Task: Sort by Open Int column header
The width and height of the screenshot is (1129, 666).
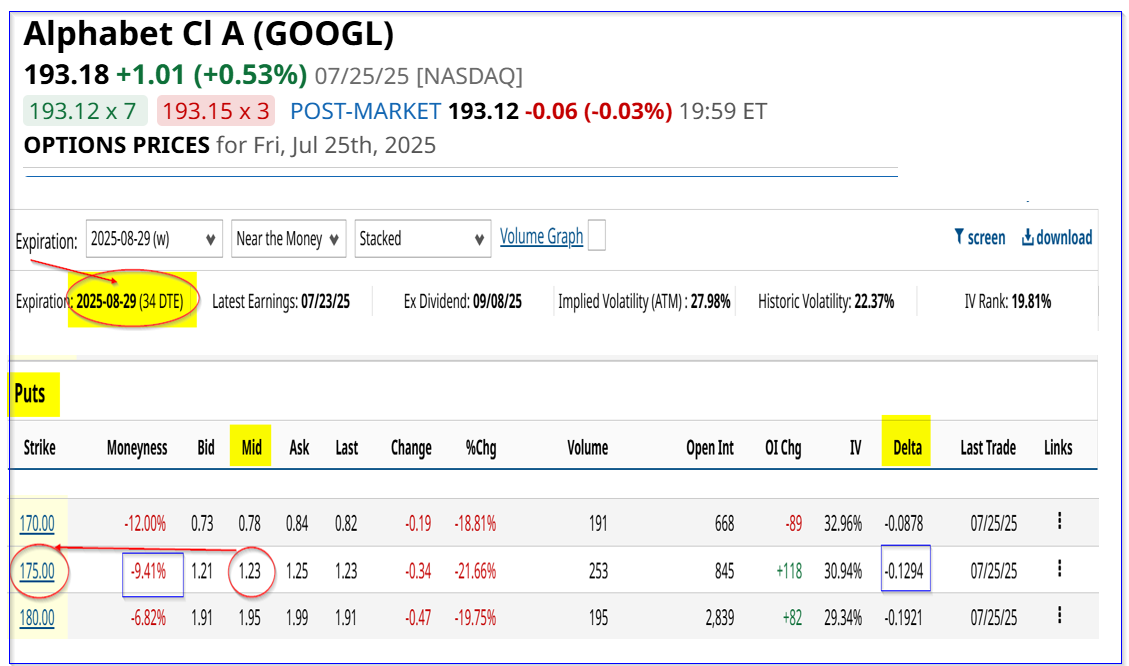Action: pyautogui.click(x=710, y=448)
